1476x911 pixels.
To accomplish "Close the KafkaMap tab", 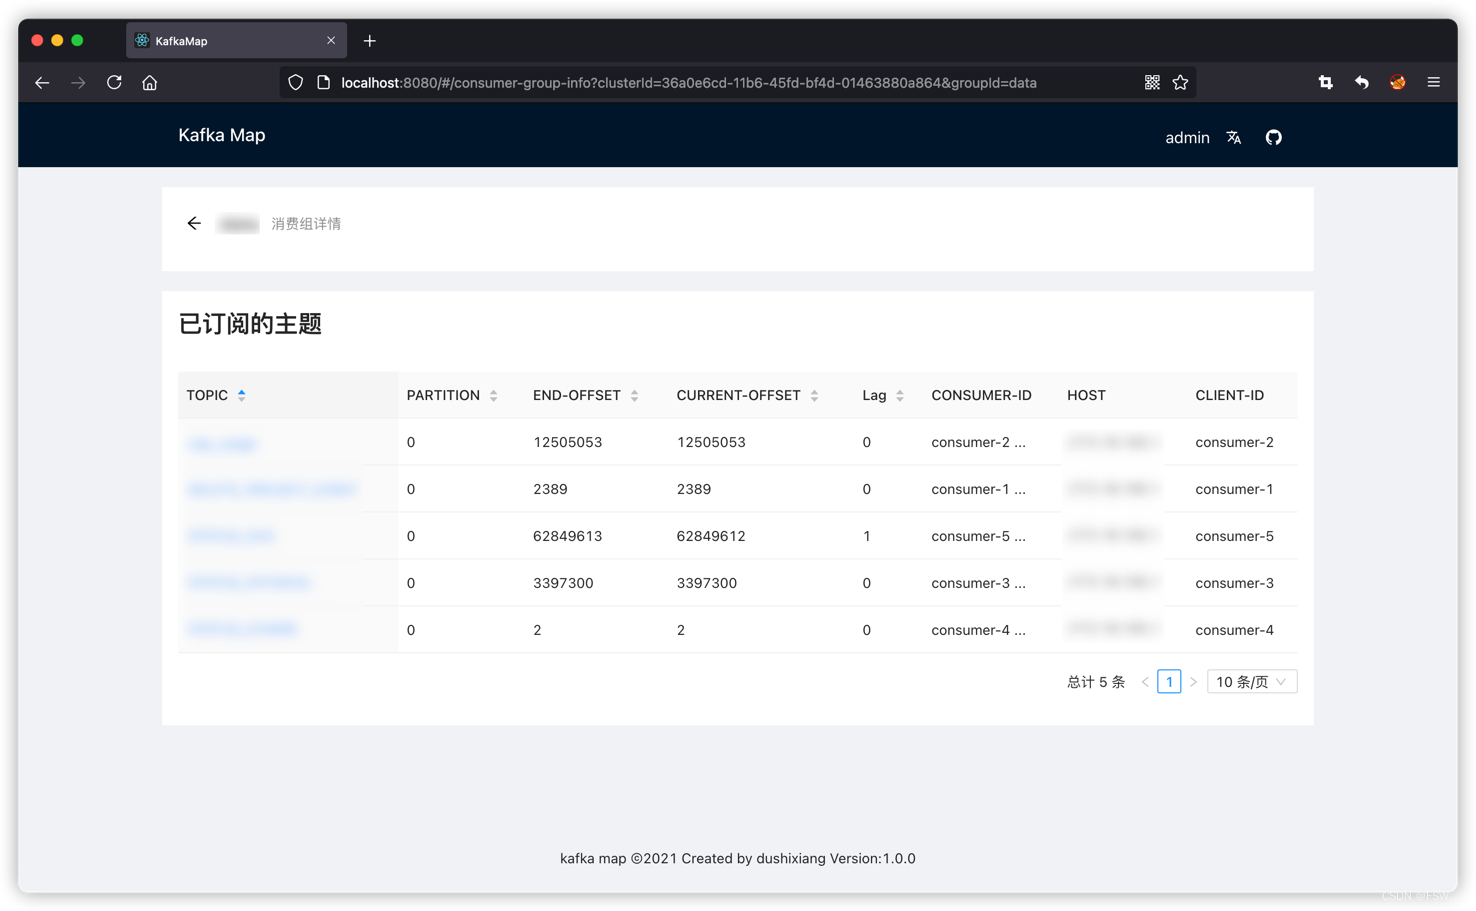I will pyautogui.click(x=331, y=41).
